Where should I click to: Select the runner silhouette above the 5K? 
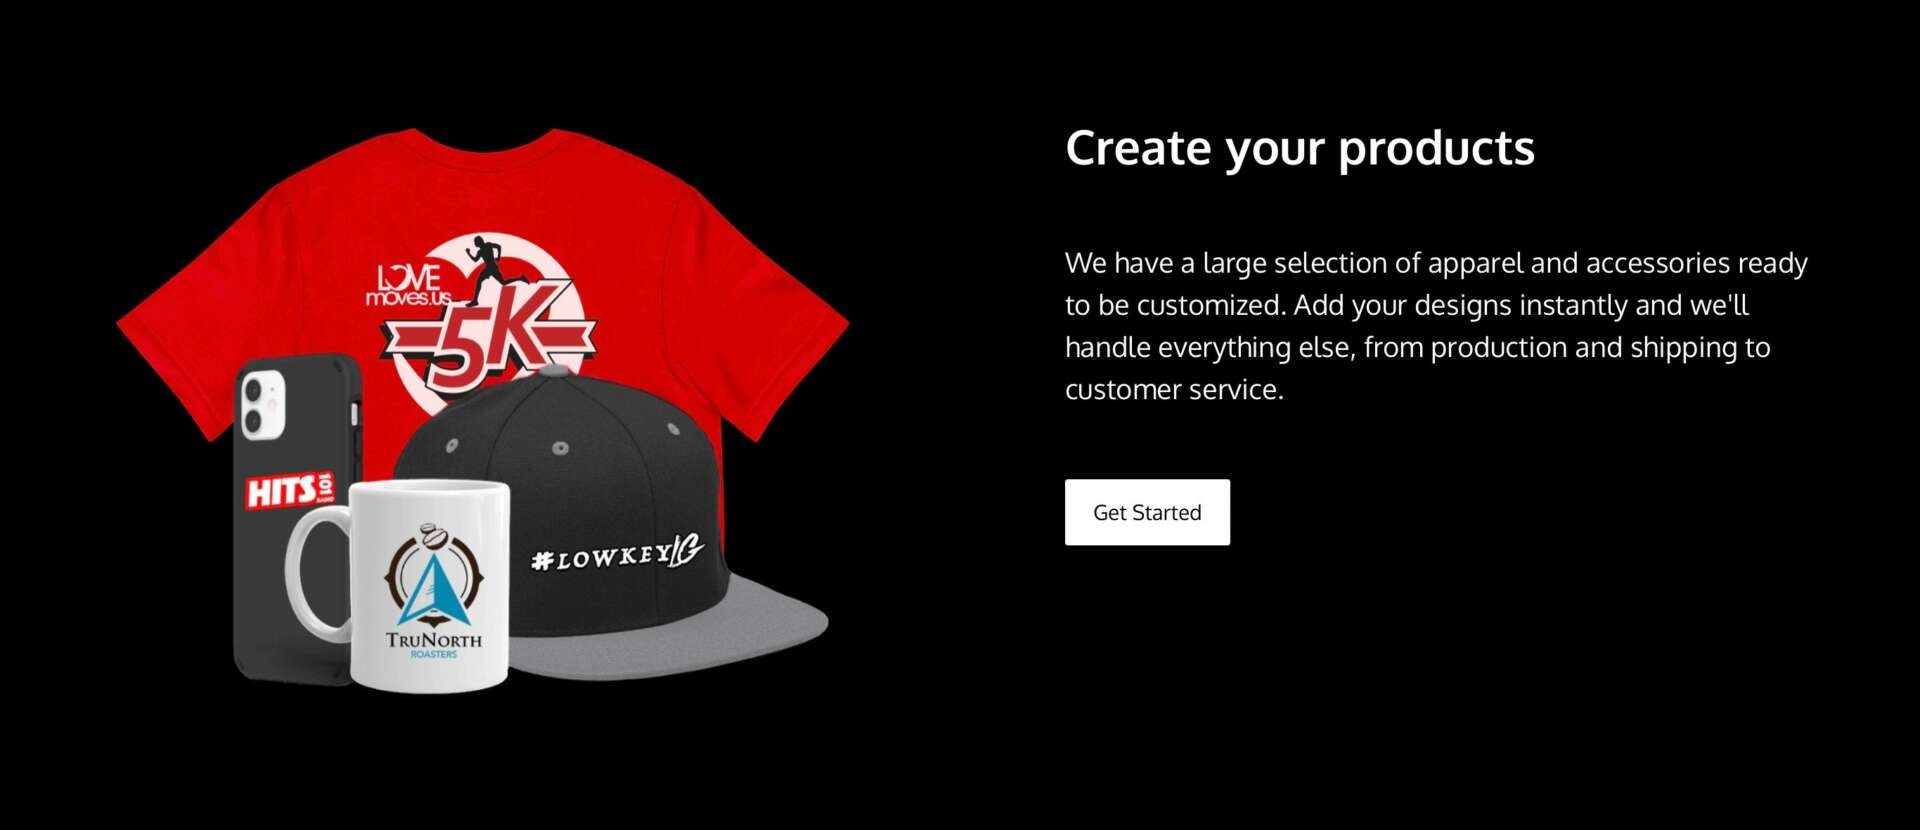click(490, 266)
